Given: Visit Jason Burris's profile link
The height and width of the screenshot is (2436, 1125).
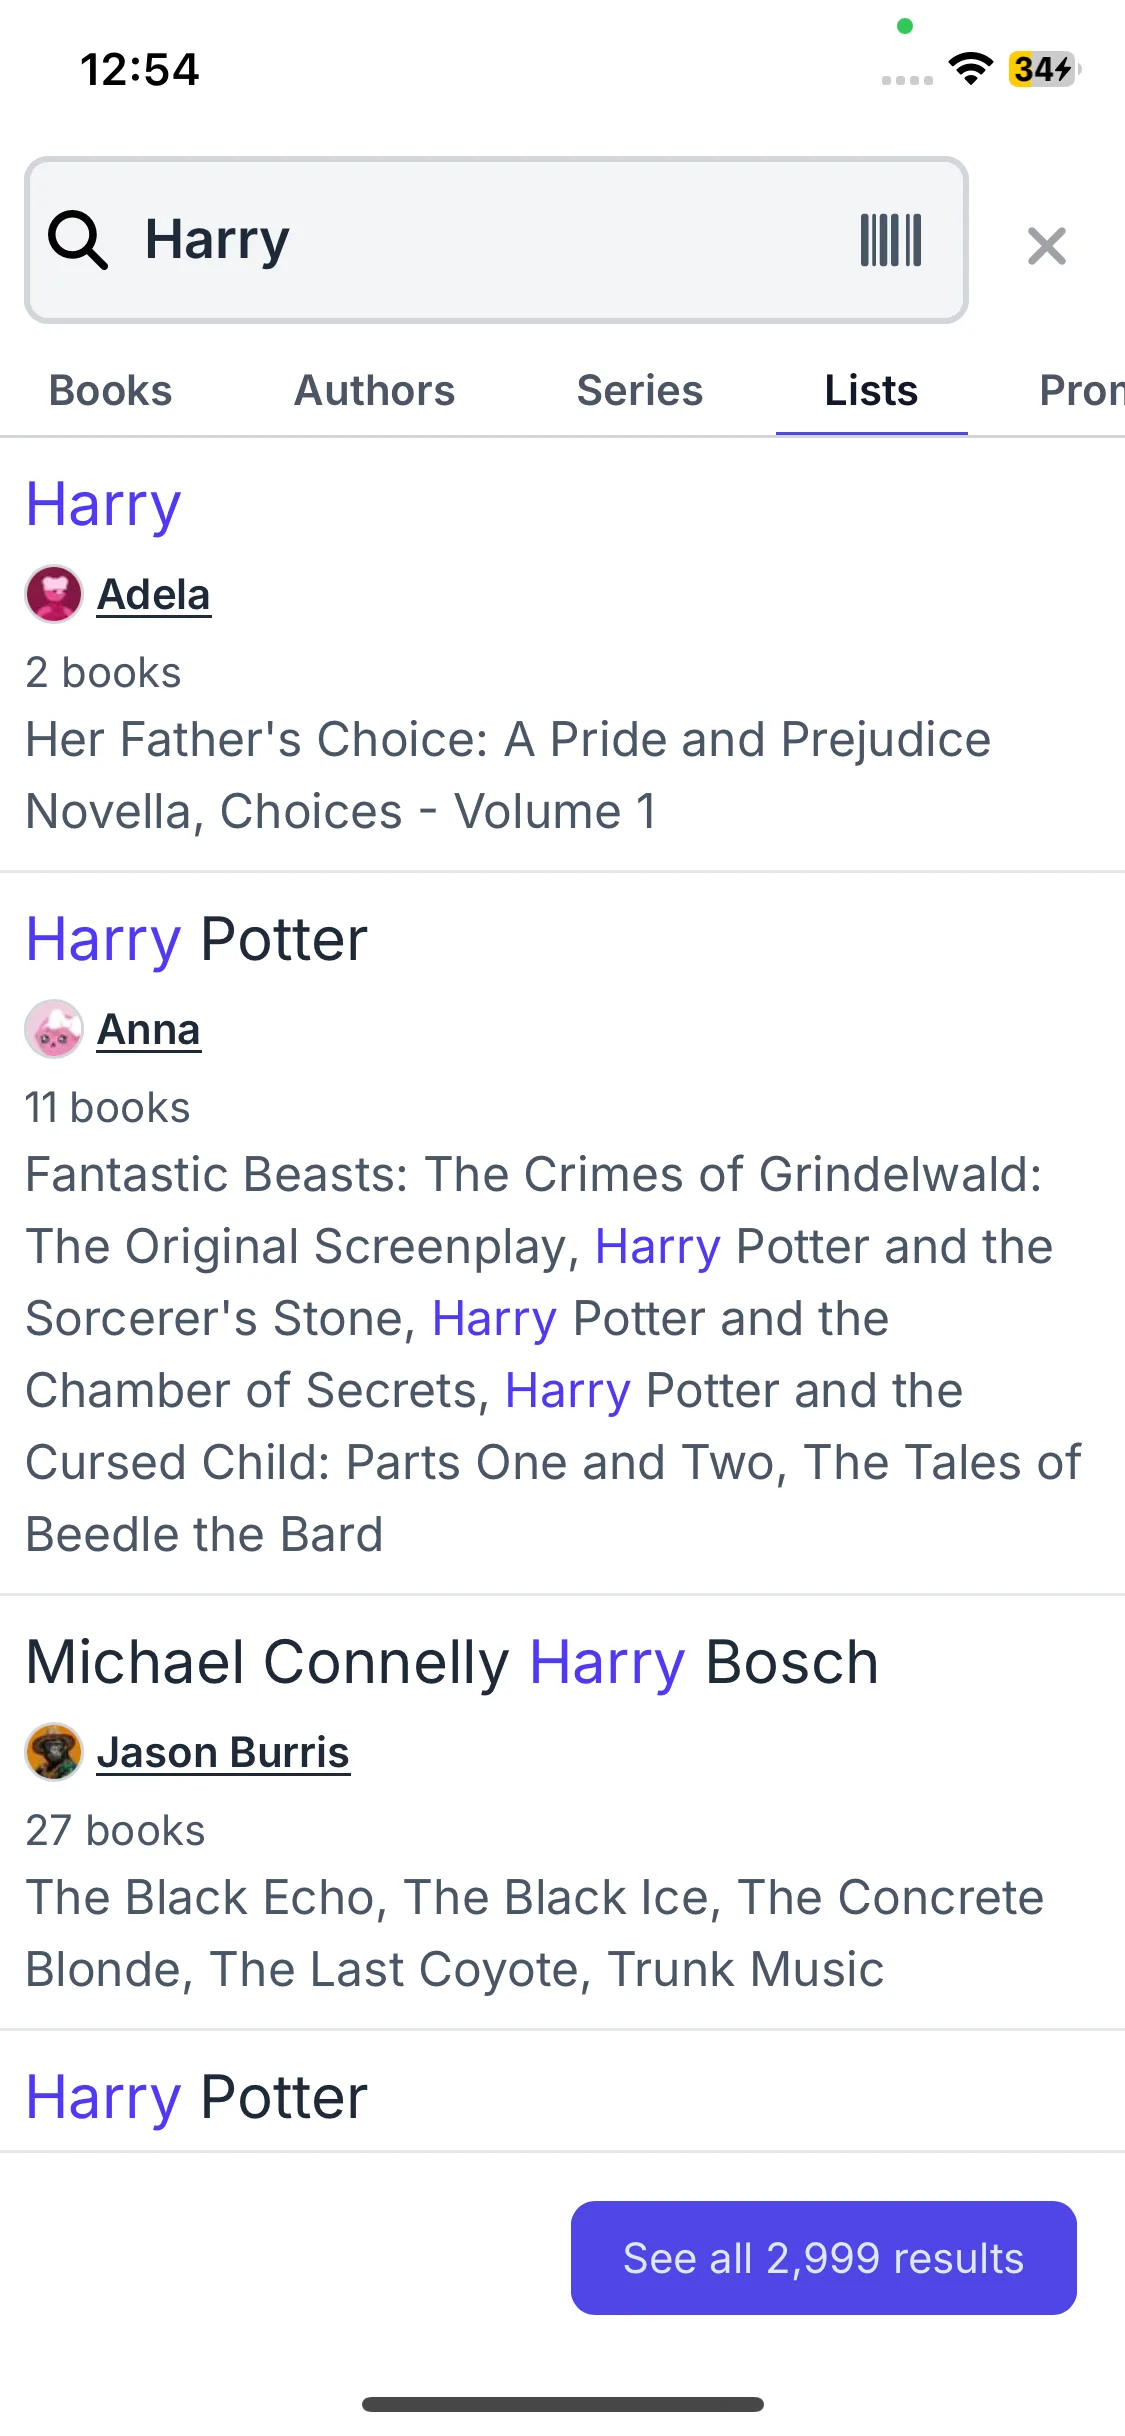Looking at the screenshot, I should 223,1752.
